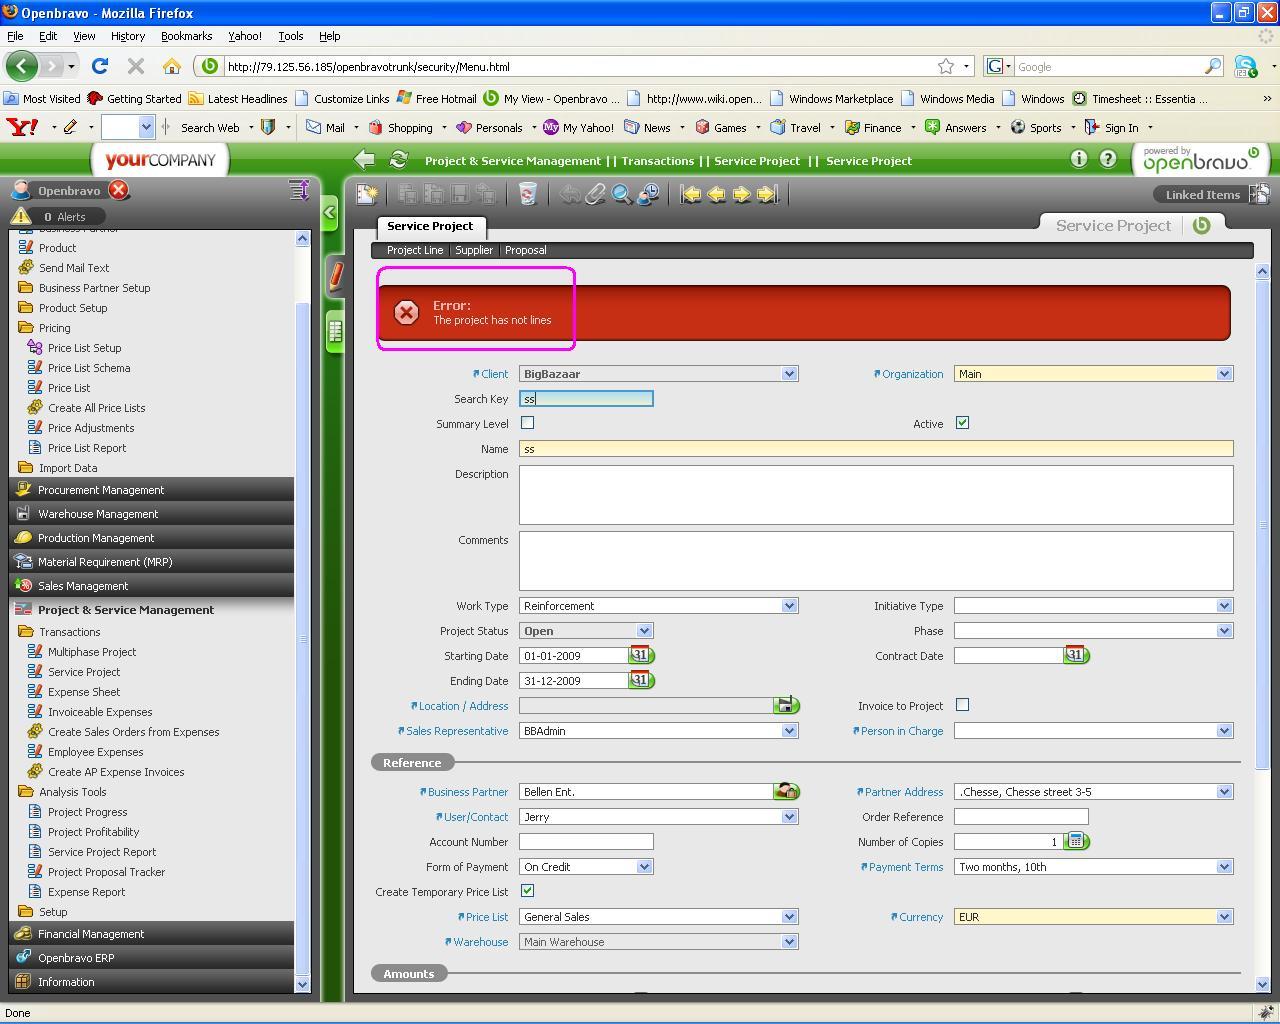Open the Work Type dropdown
Viewport: 1280px width, 1024px height.
click(789, 606)
